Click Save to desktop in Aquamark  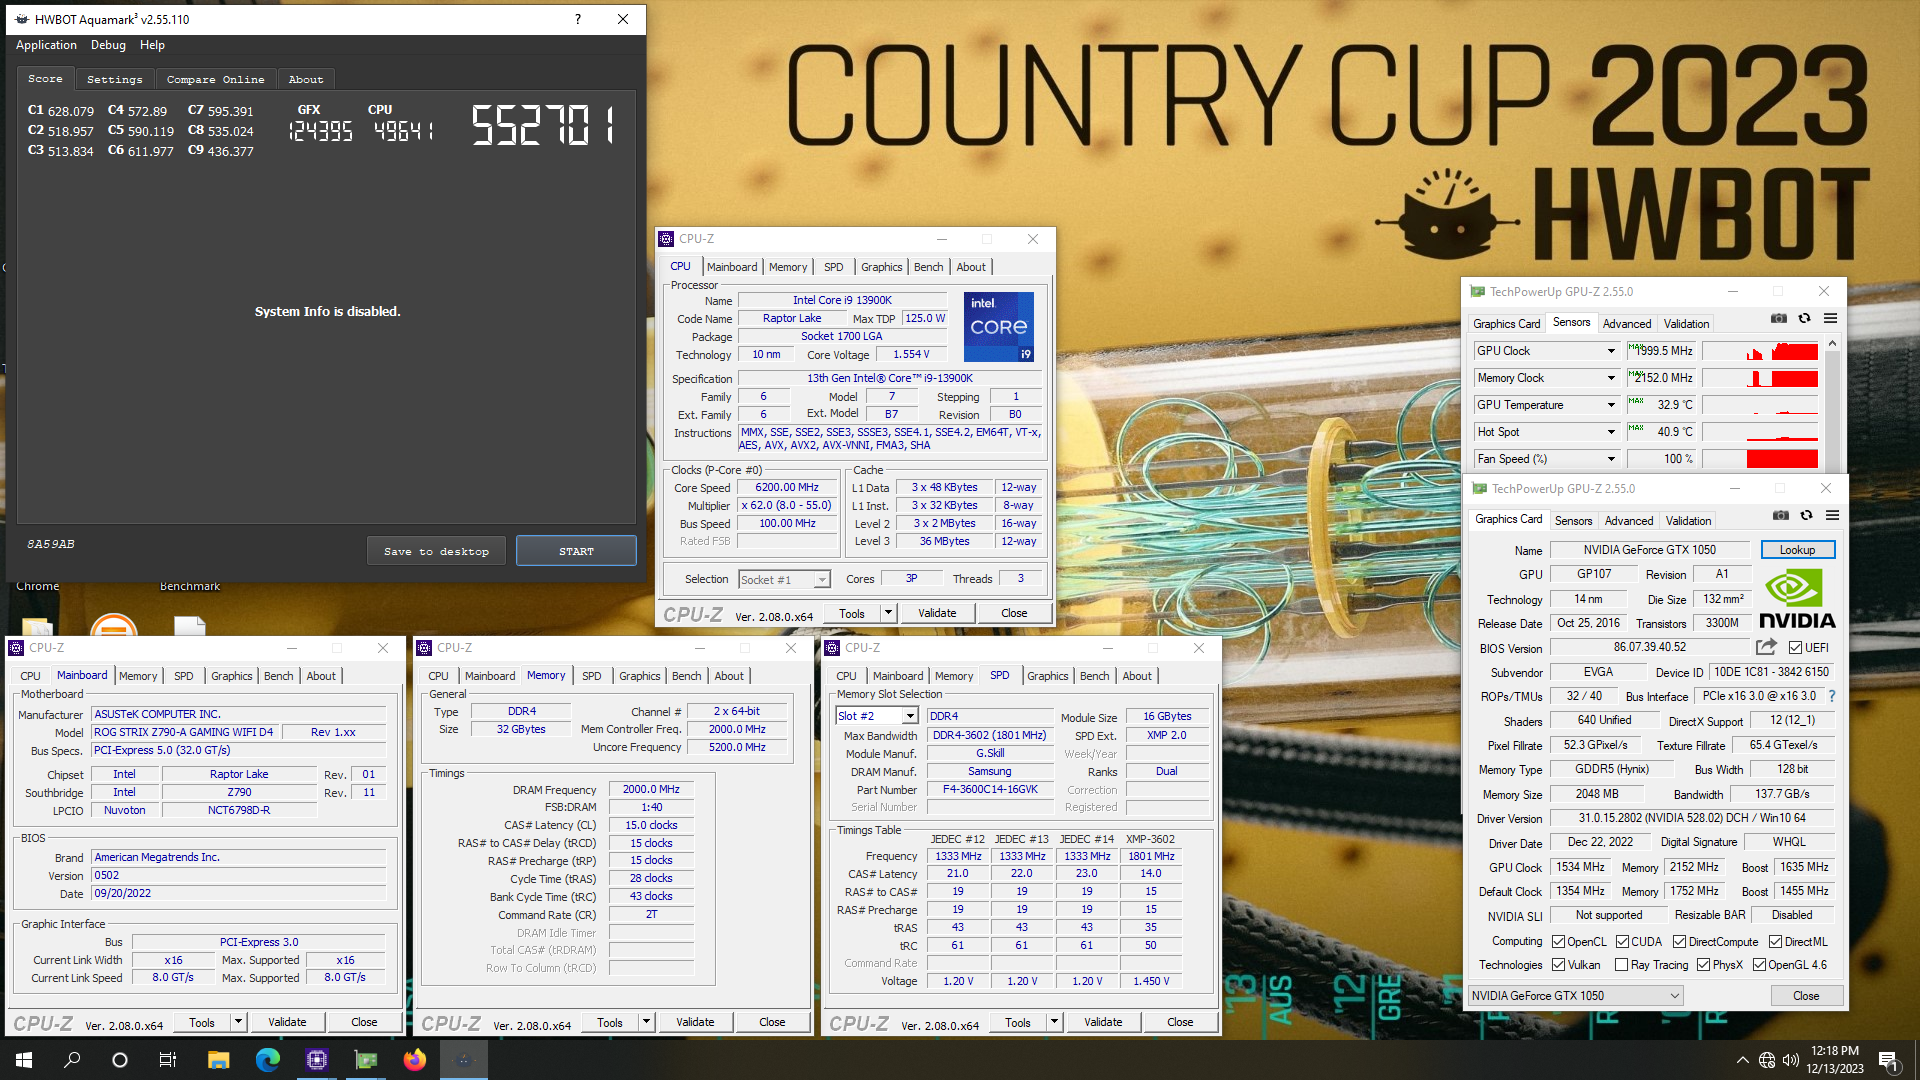pyautogui.click(x=436, y=551)
